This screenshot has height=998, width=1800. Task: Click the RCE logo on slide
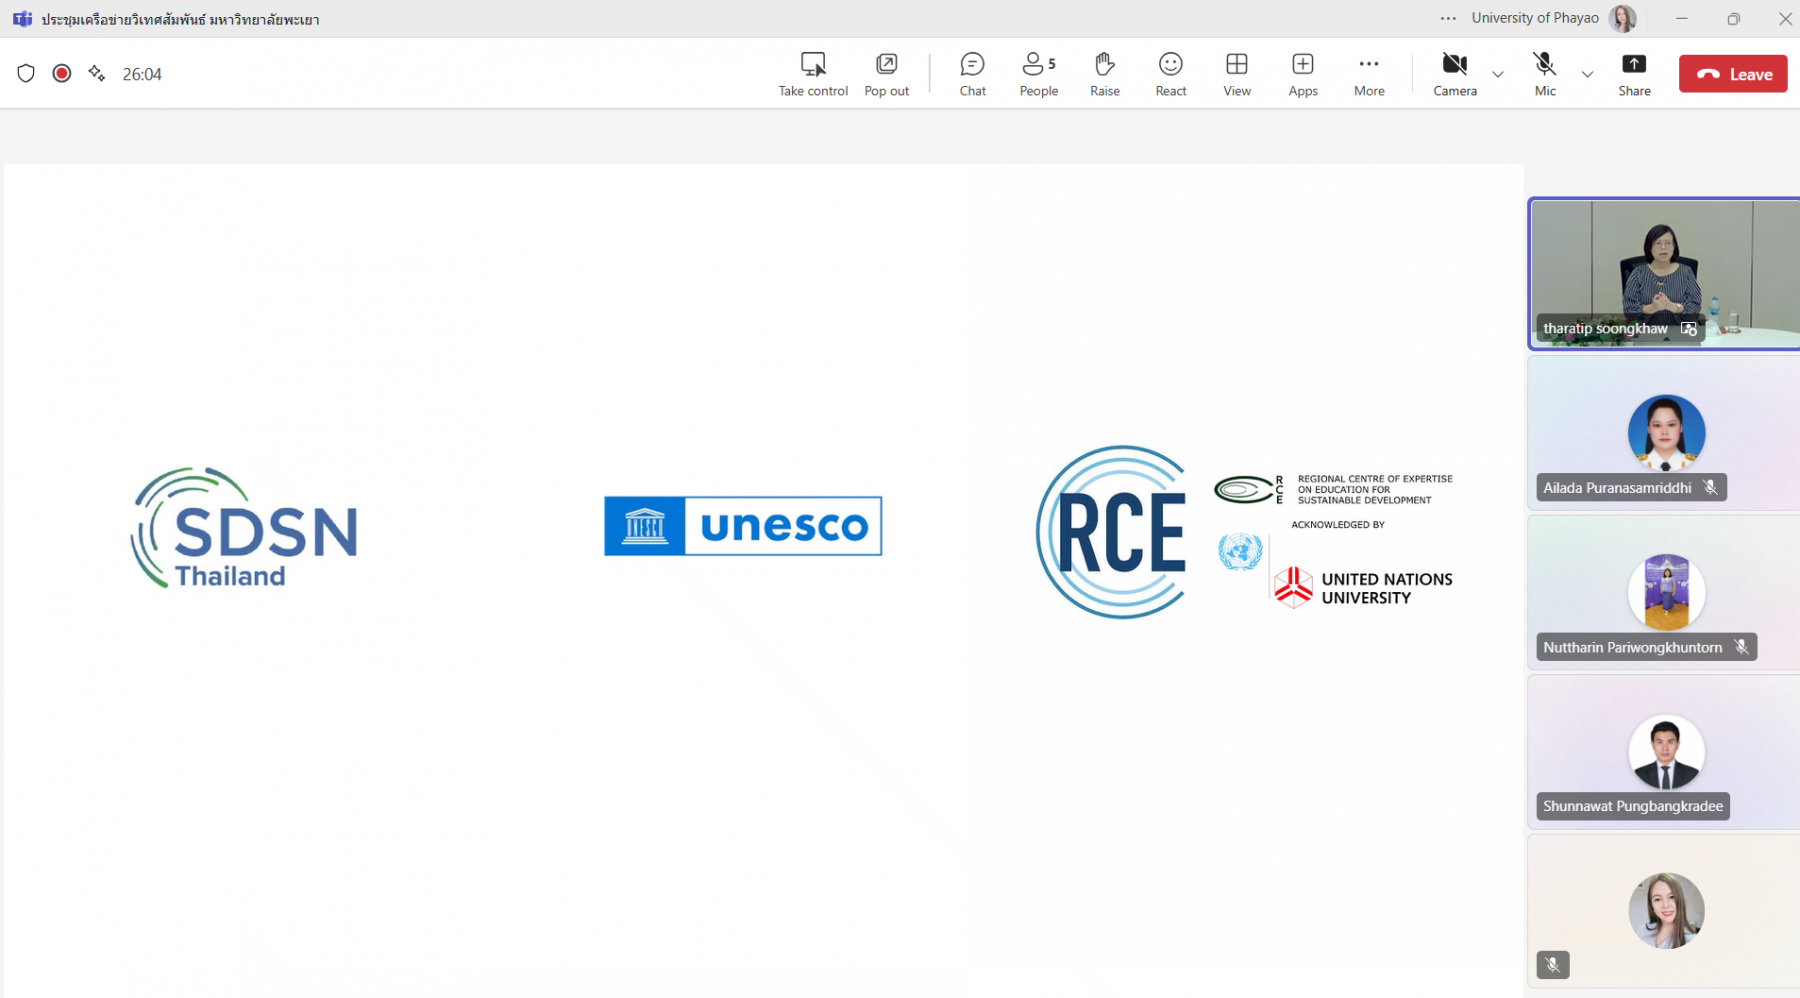tap(1112, 532)
